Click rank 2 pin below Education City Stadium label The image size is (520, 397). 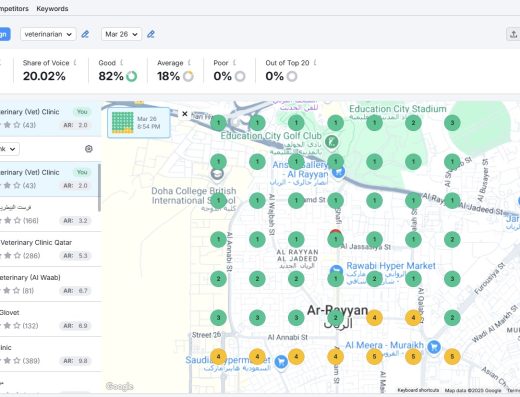coord(413,123)
